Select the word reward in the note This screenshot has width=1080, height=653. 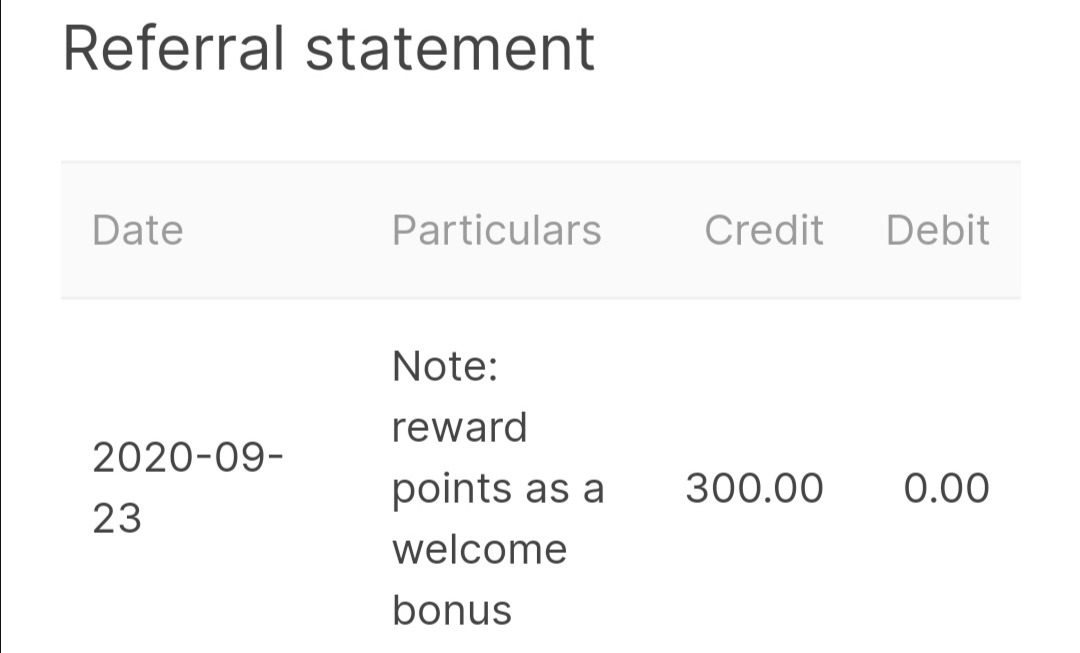tap(459, 428)
